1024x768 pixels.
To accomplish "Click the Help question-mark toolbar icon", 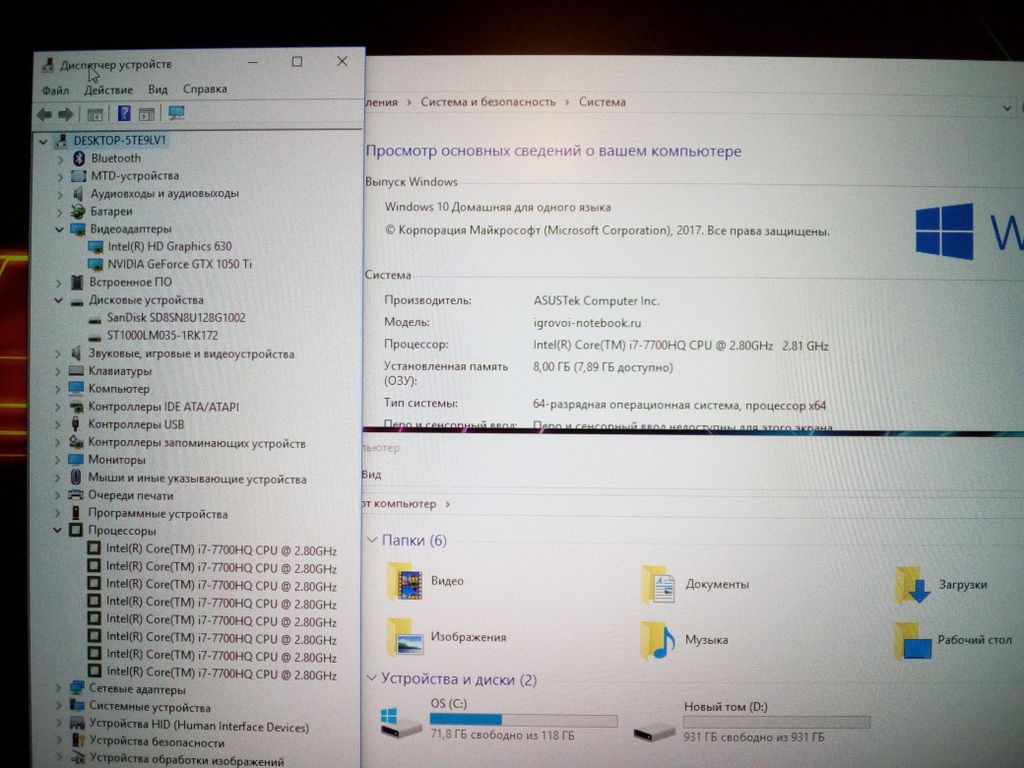I will coord(124,114).
